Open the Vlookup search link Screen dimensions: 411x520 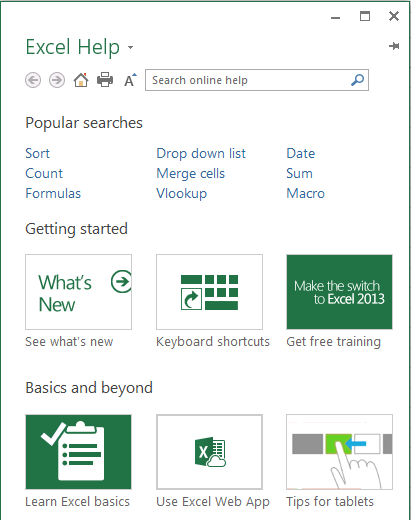click(182, 193)
